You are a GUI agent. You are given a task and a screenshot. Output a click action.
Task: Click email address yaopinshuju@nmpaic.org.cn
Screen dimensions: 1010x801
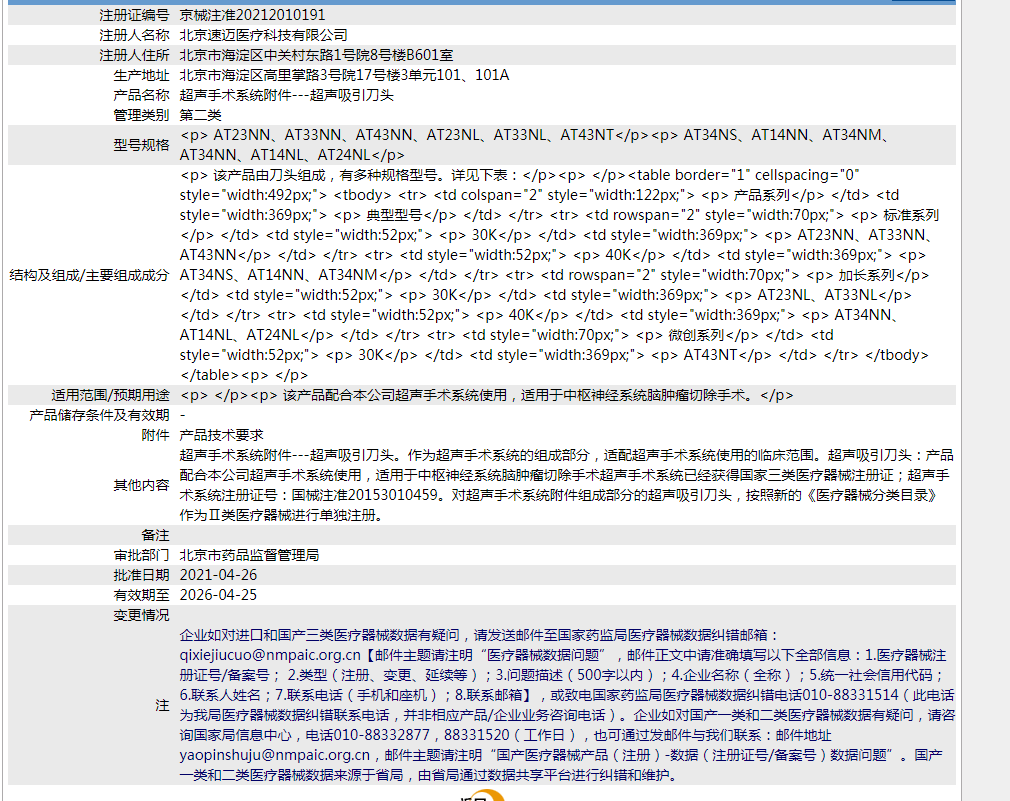274,755
